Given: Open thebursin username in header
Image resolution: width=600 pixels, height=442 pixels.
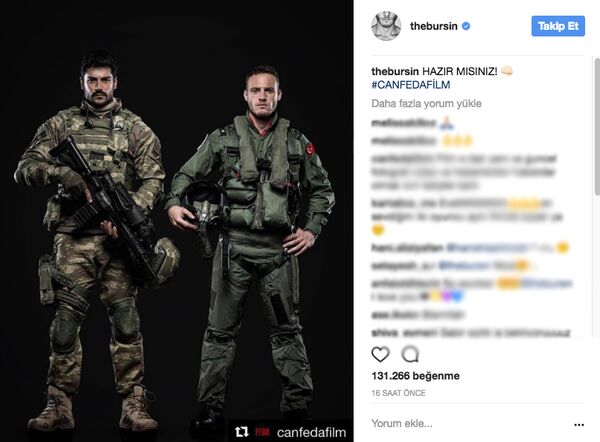Looking at the screenshot, I should coord(434,26).
